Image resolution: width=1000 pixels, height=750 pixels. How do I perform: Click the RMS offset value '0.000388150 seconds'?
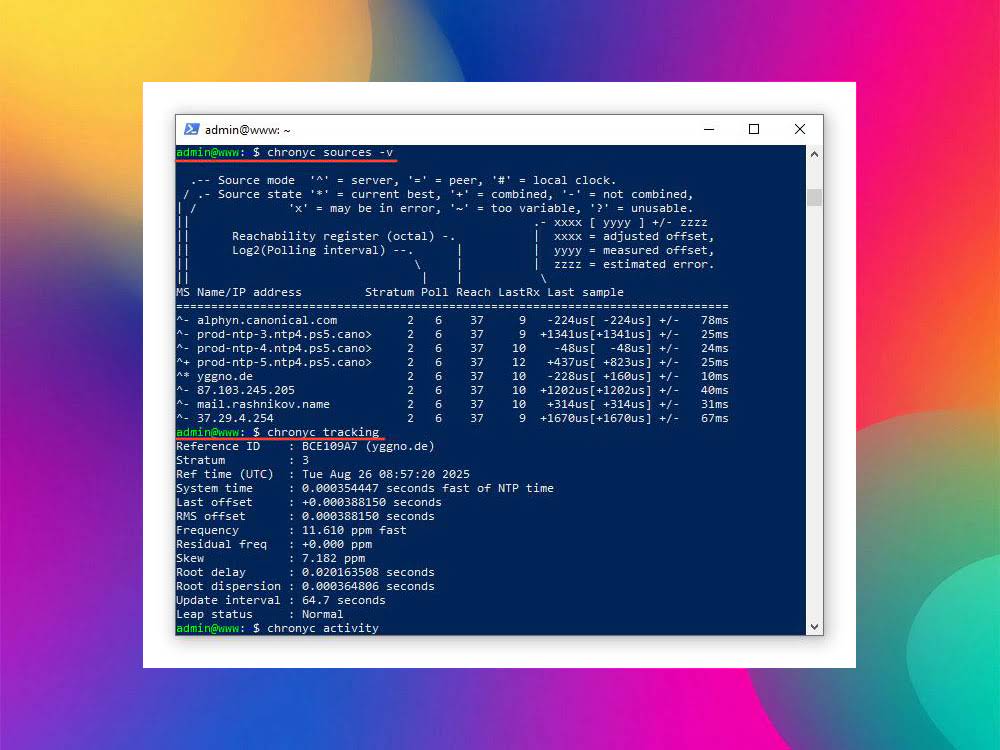(368, 517)
